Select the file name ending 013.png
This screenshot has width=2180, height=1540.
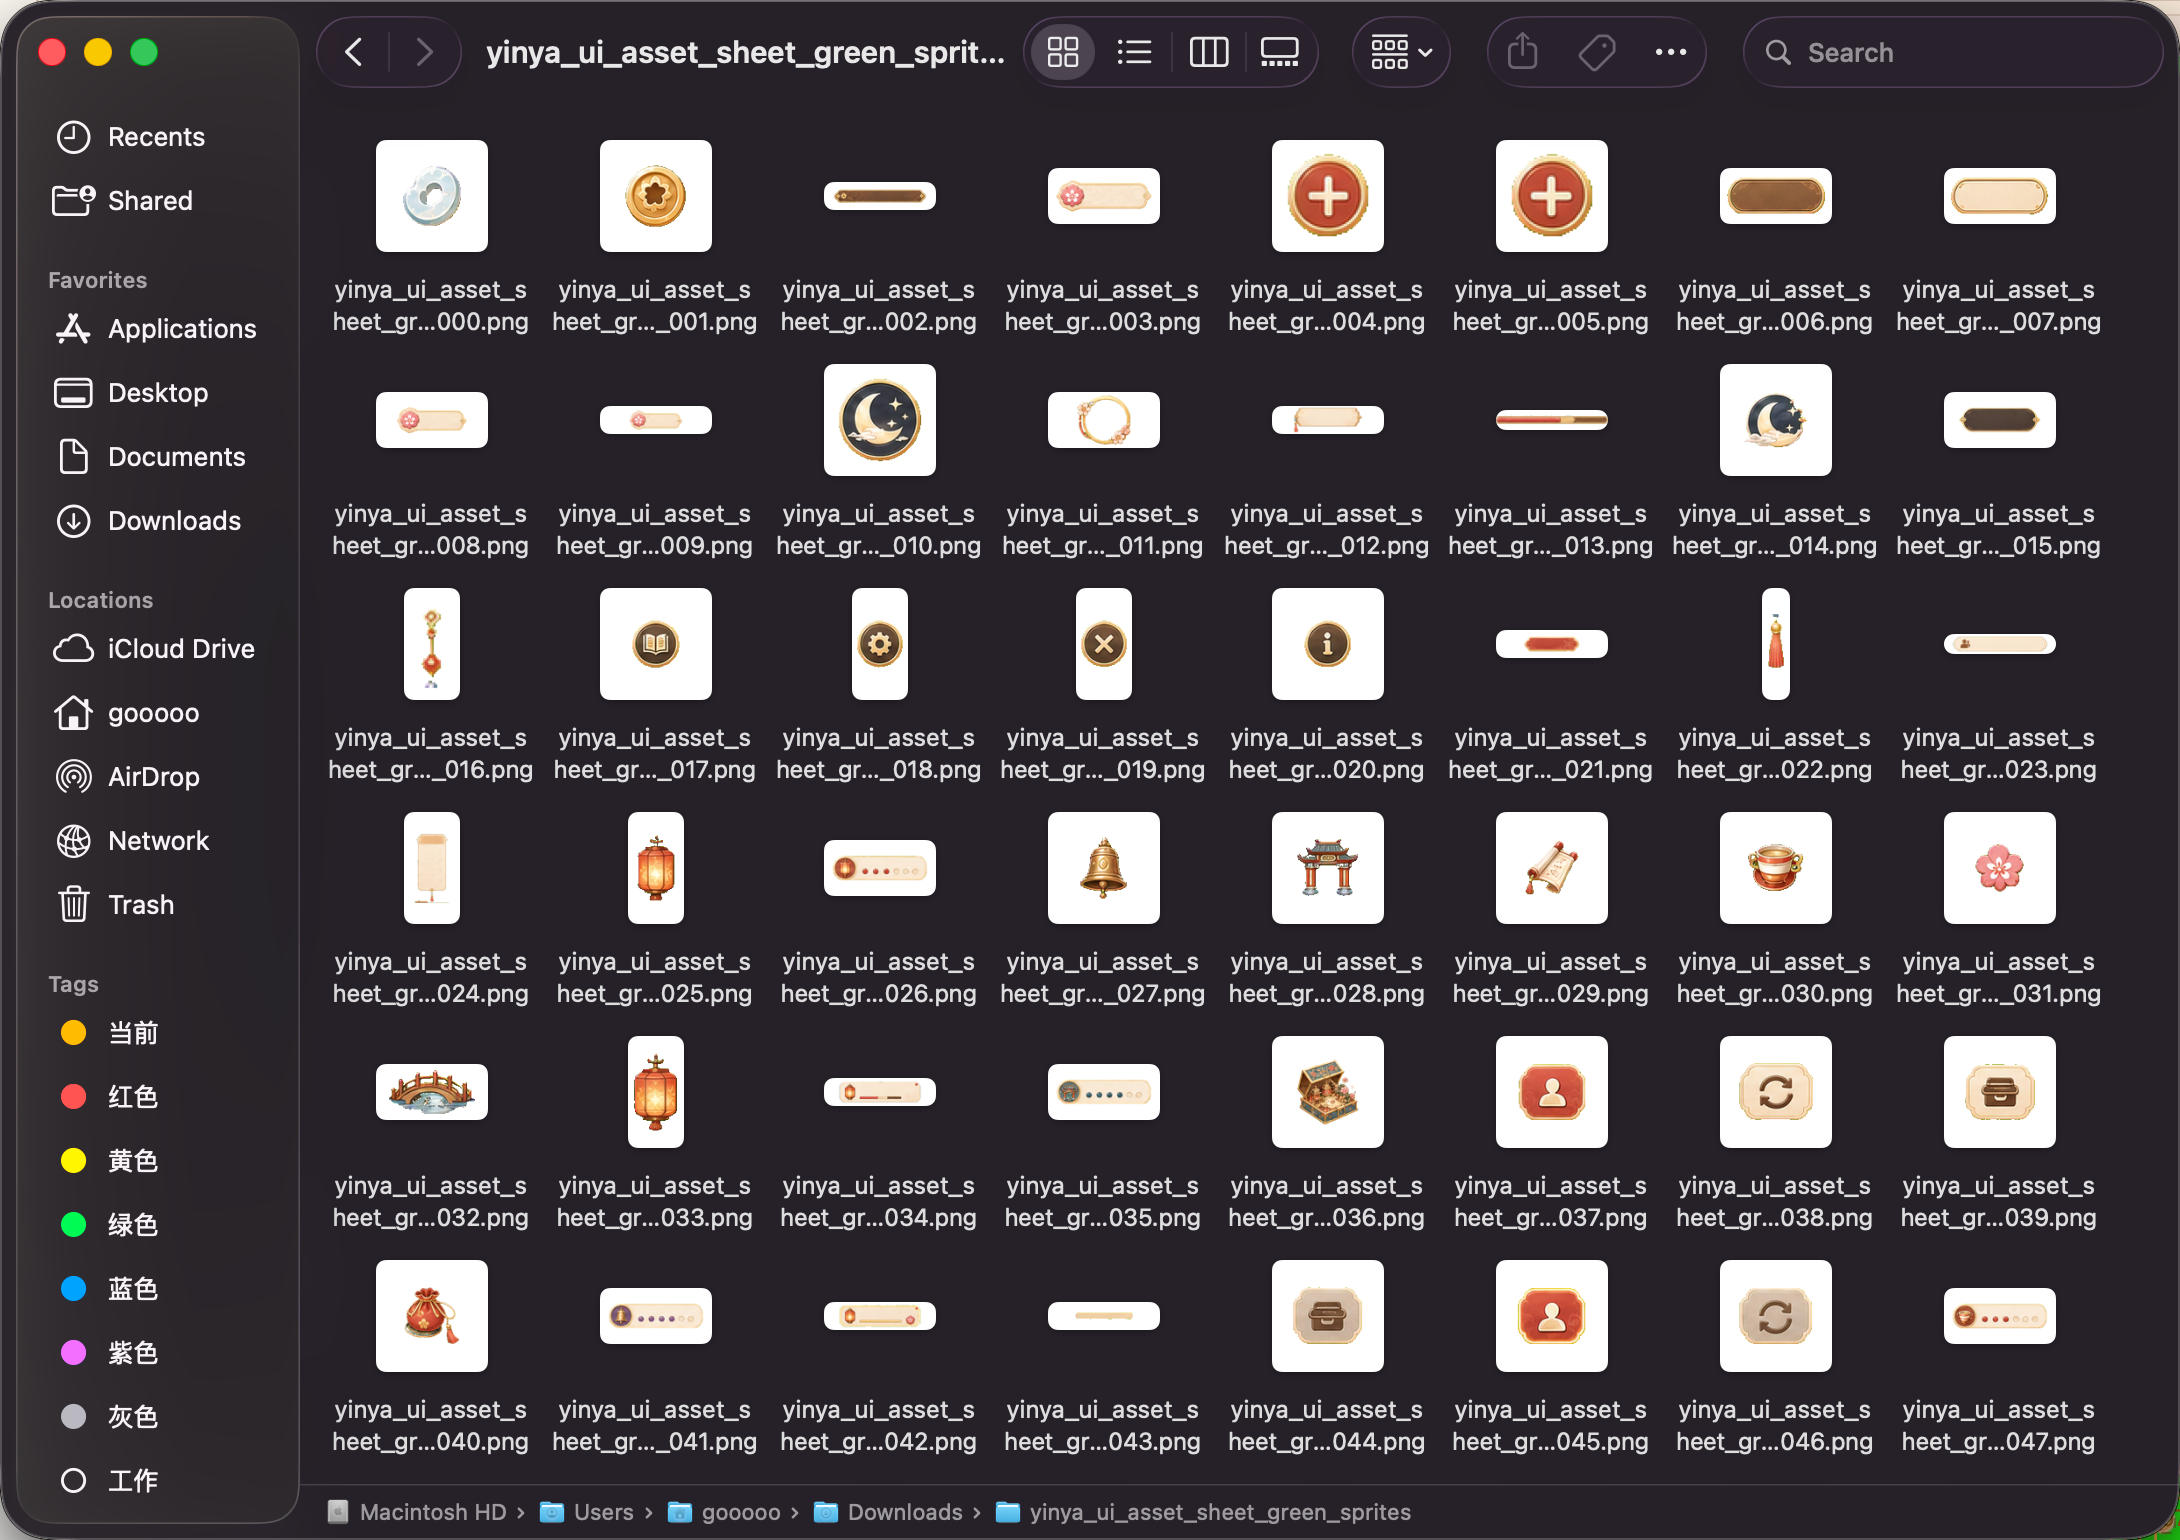click(x=1551, y=529)
